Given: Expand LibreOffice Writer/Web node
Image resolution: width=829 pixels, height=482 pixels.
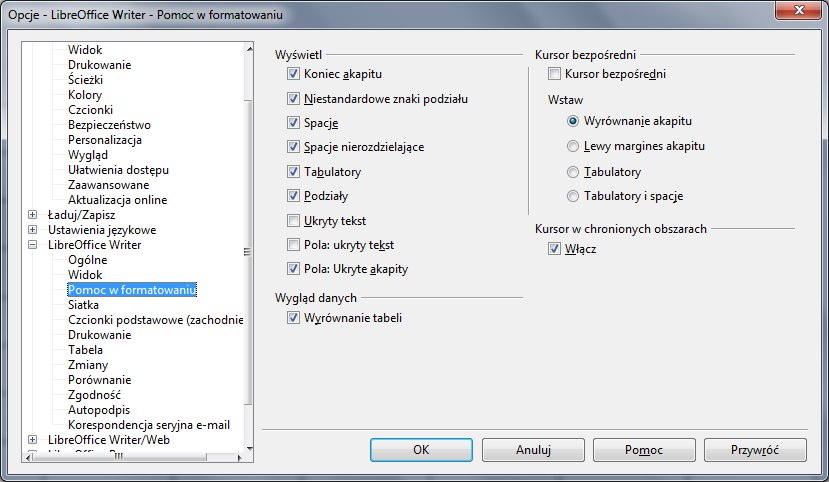Looking at the screenshot, I should pyautogui.click(x=33, y=440).
